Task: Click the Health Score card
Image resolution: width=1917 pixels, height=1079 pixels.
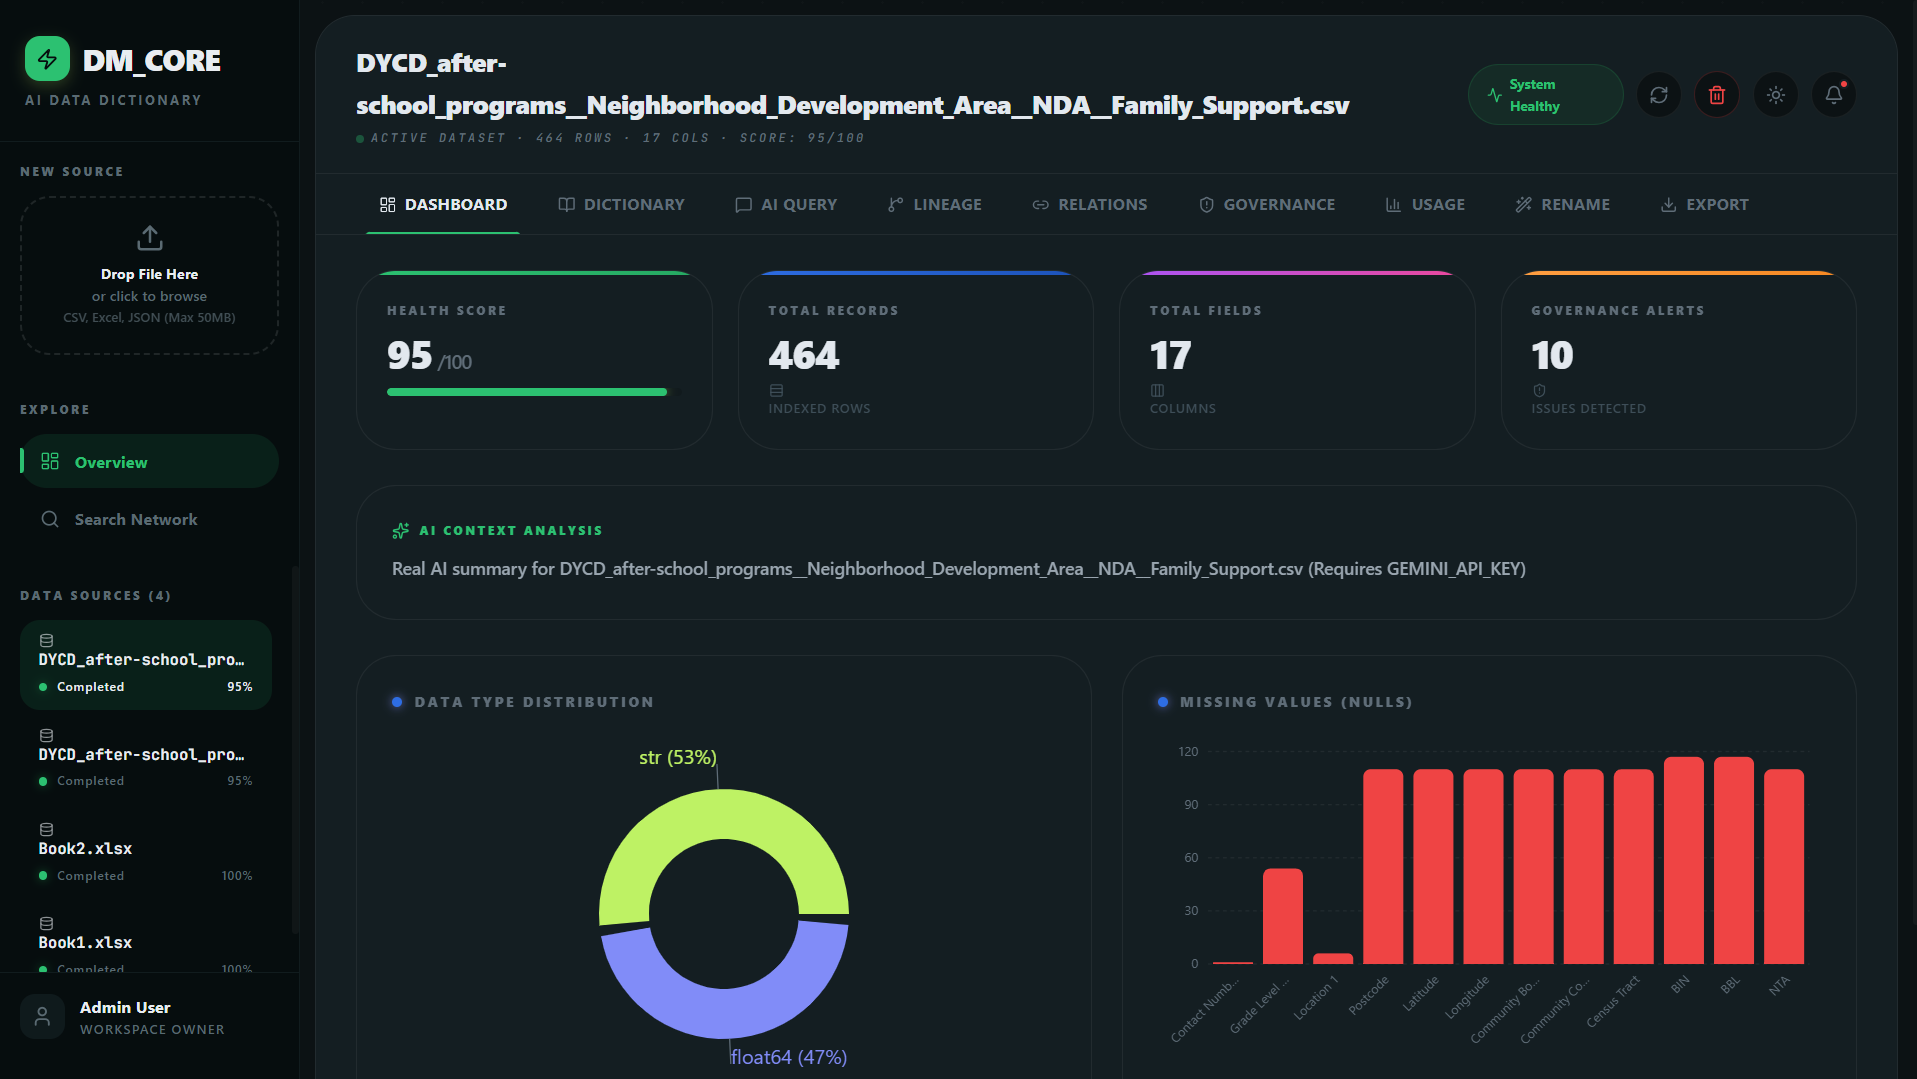Action: click(534, 360)
